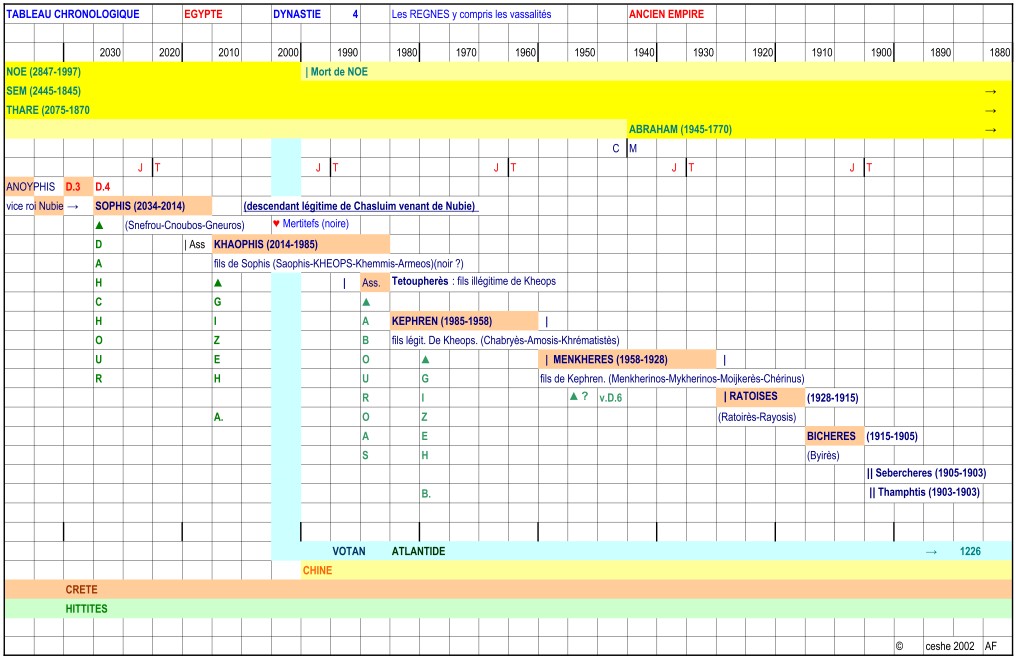Screen dimensions: 1016x662
Task: Select the green triangle next to the question mark
Action: coord(574,397)
